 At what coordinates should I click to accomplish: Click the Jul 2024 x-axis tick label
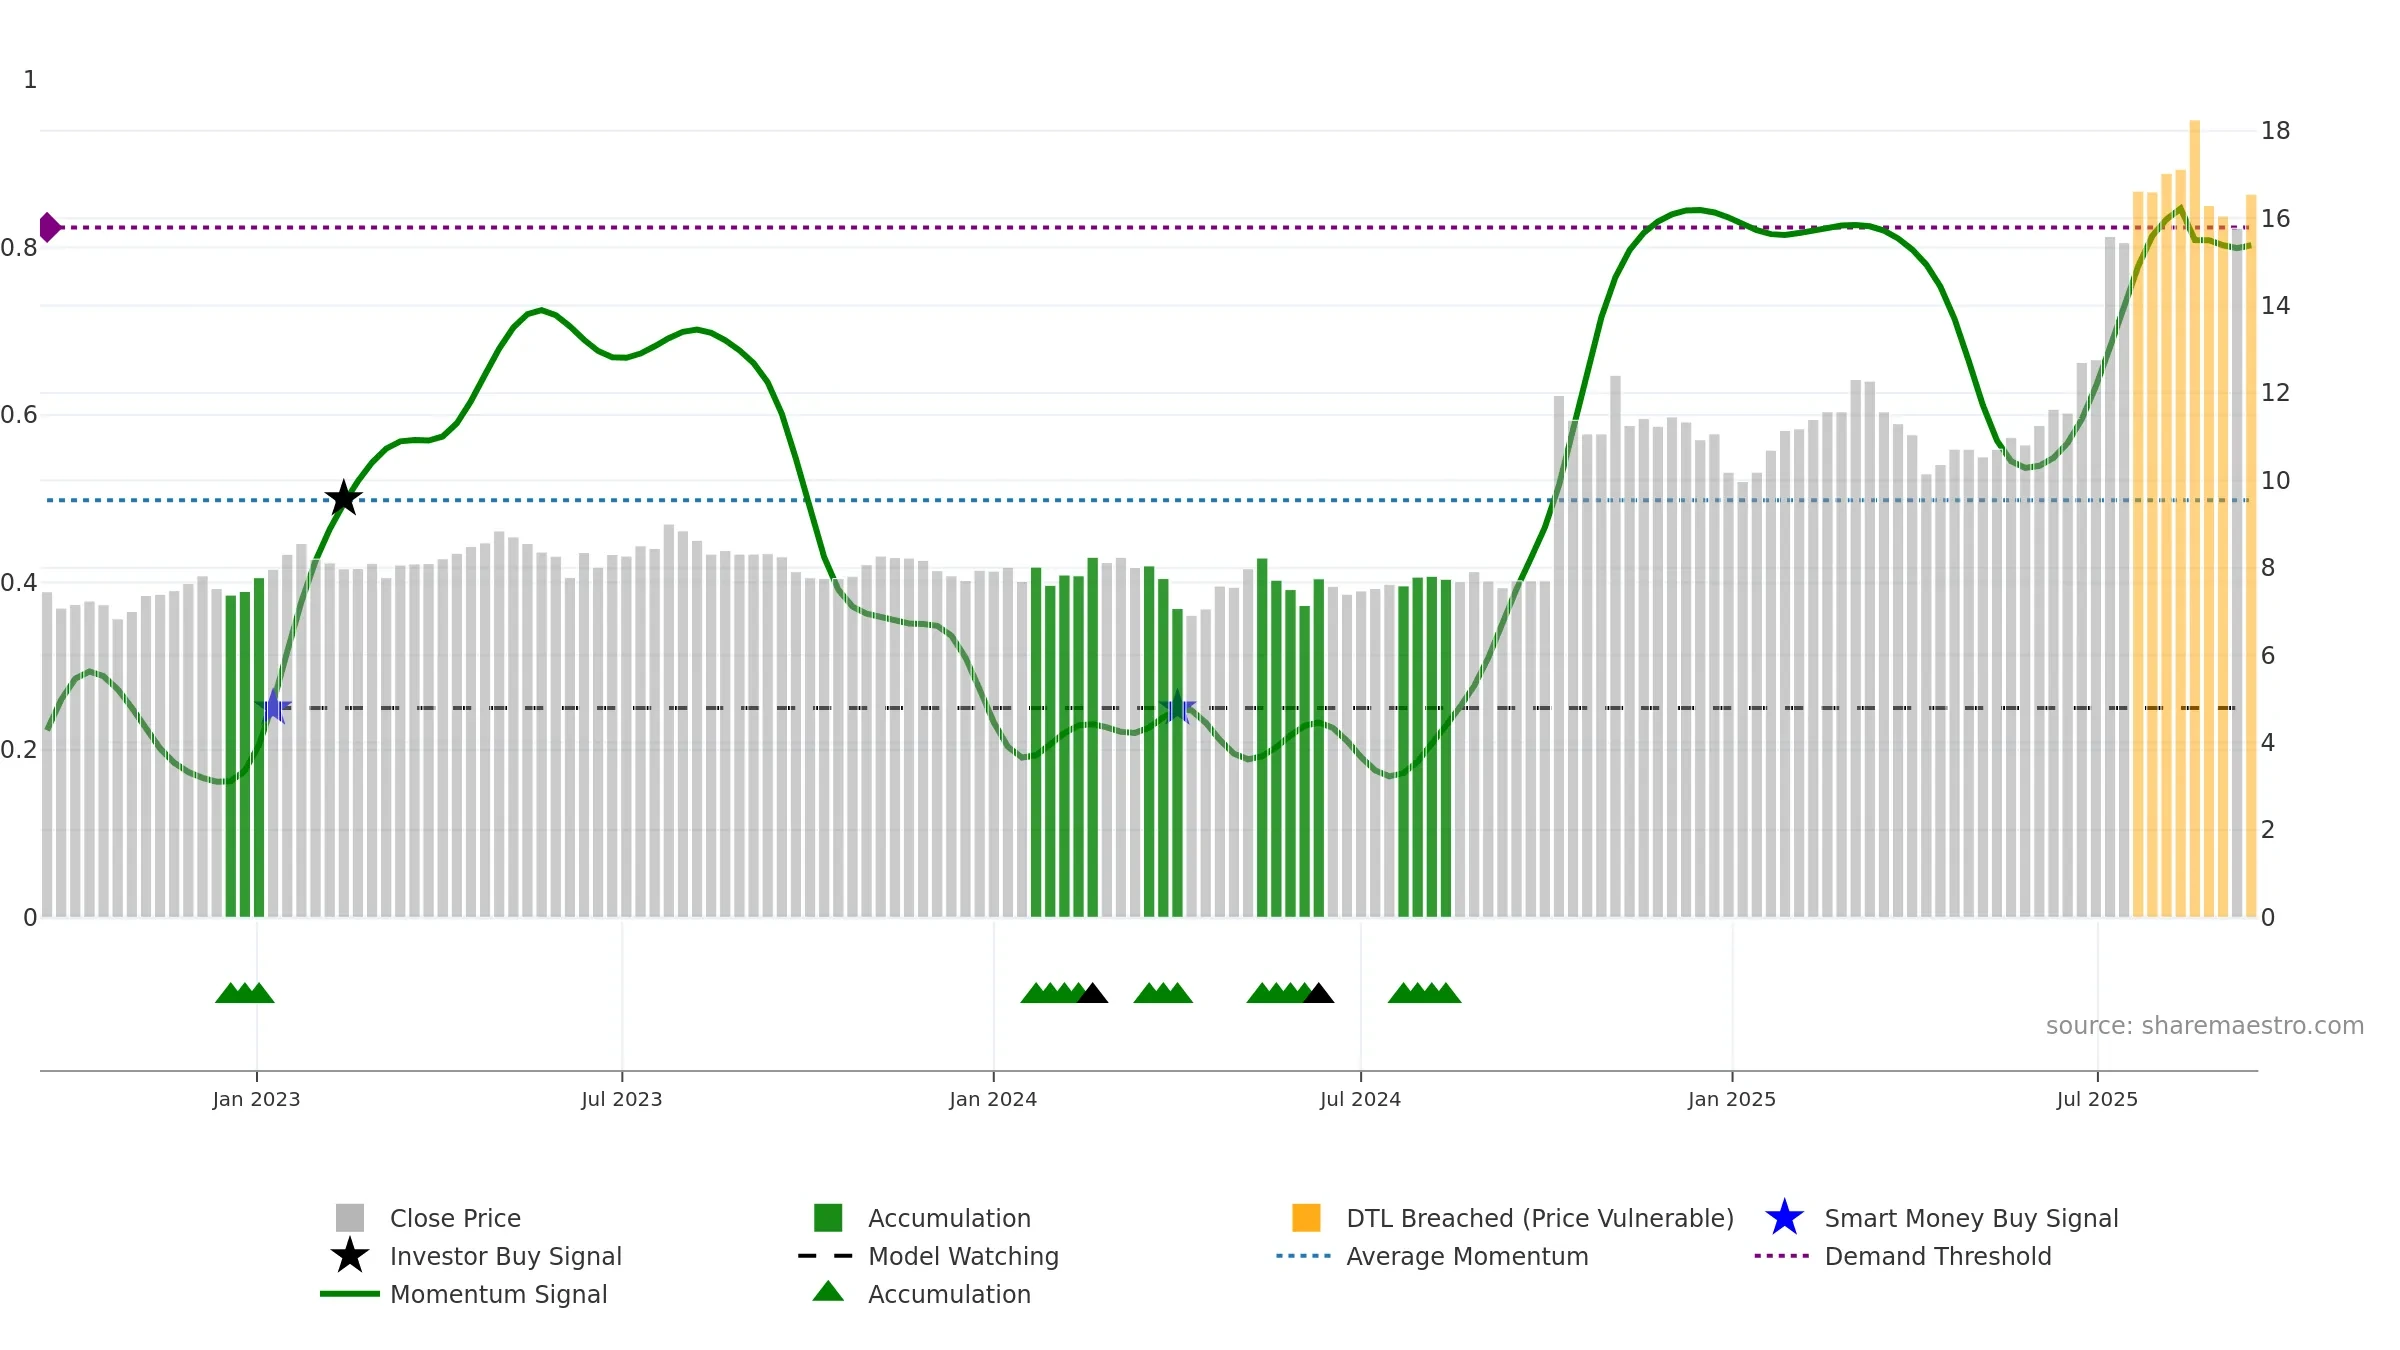pyautogui.click(x=1360, y=1099)
